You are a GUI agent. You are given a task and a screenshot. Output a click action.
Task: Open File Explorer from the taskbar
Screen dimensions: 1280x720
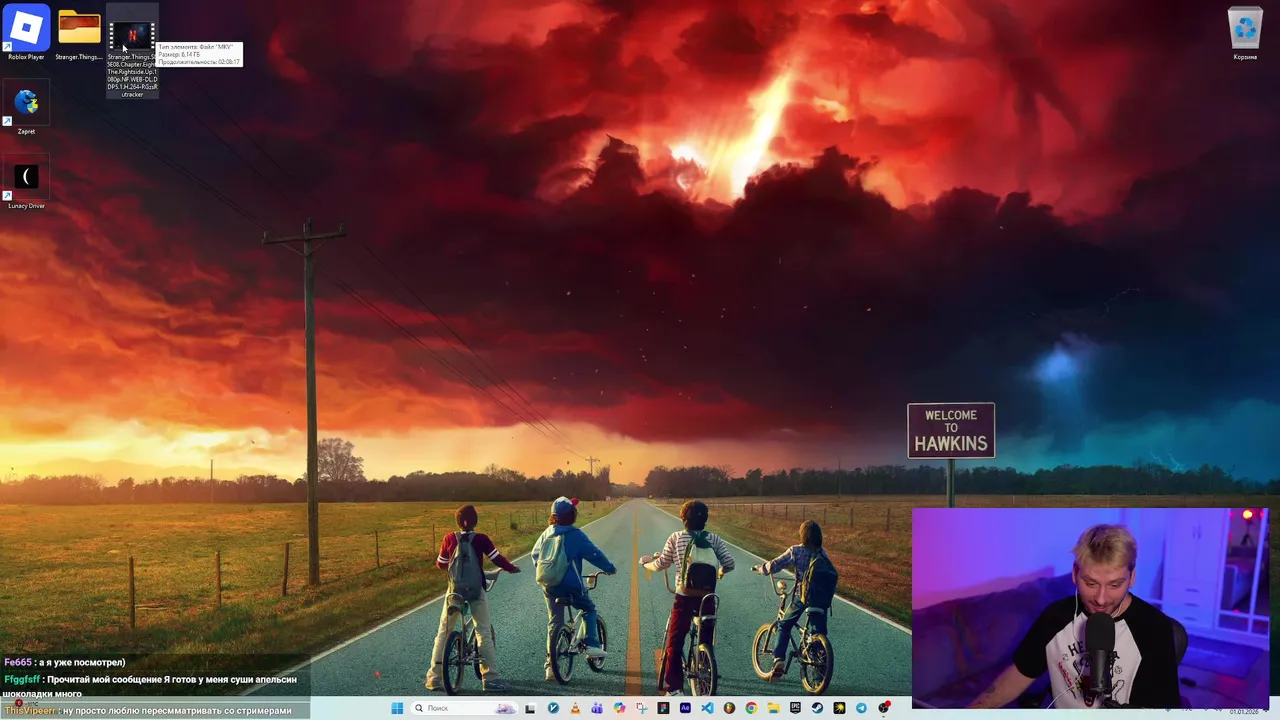pos(773,708)
